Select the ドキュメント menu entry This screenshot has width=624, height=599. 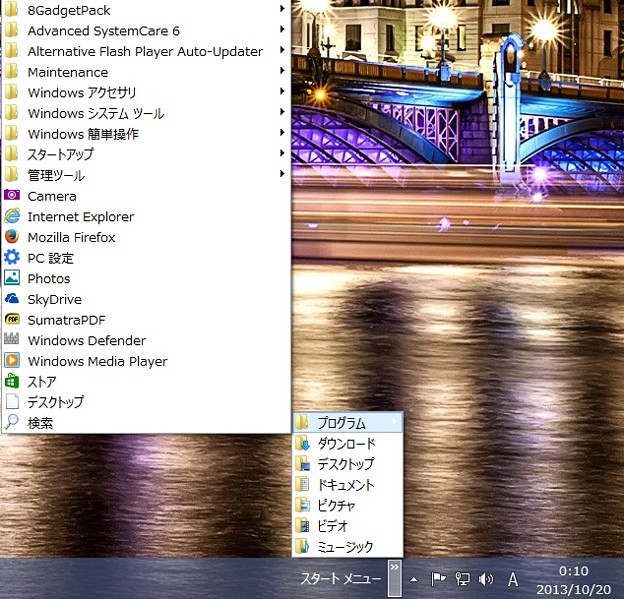tap(348, 484)
